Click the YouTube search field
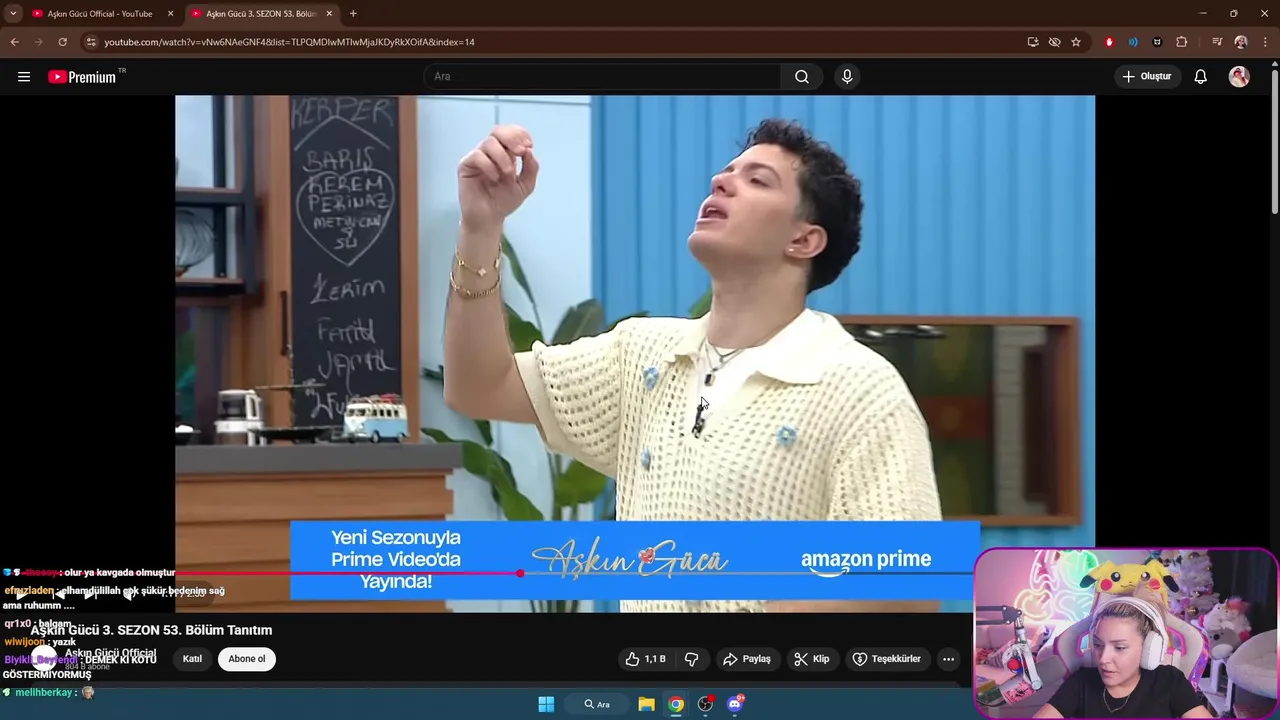Screen dimensions: 1280x720 [x=602, y=77]
